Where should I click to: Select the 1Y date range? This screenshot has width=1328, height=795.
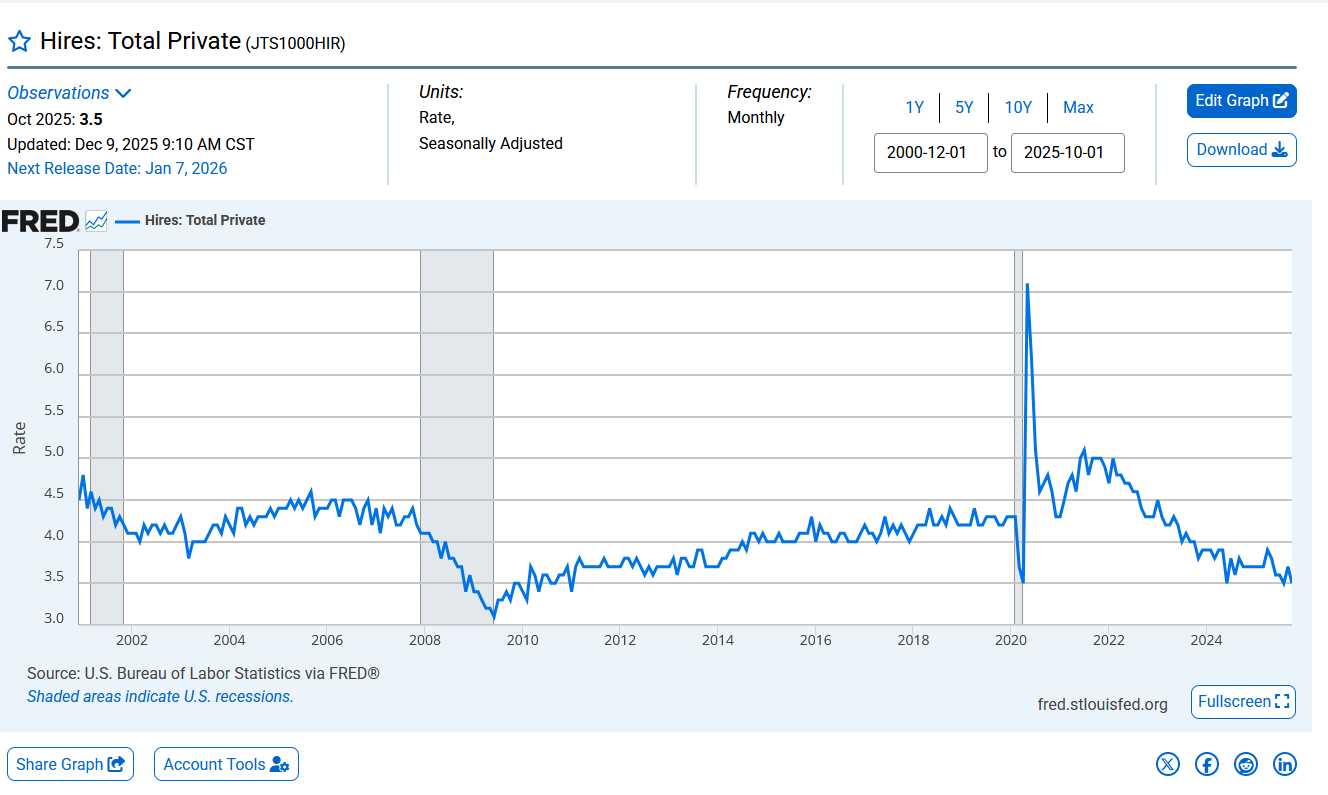coord(915,107)
